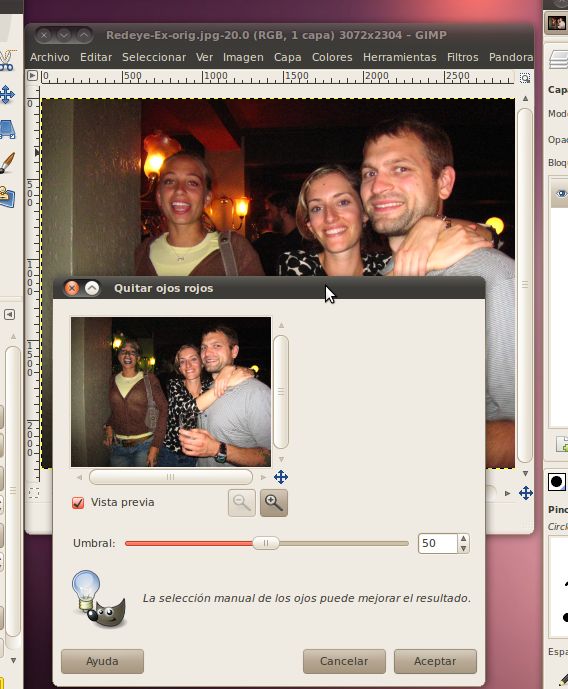
Task: Toggle layer visibility eye icon
Action: [561, 193]
